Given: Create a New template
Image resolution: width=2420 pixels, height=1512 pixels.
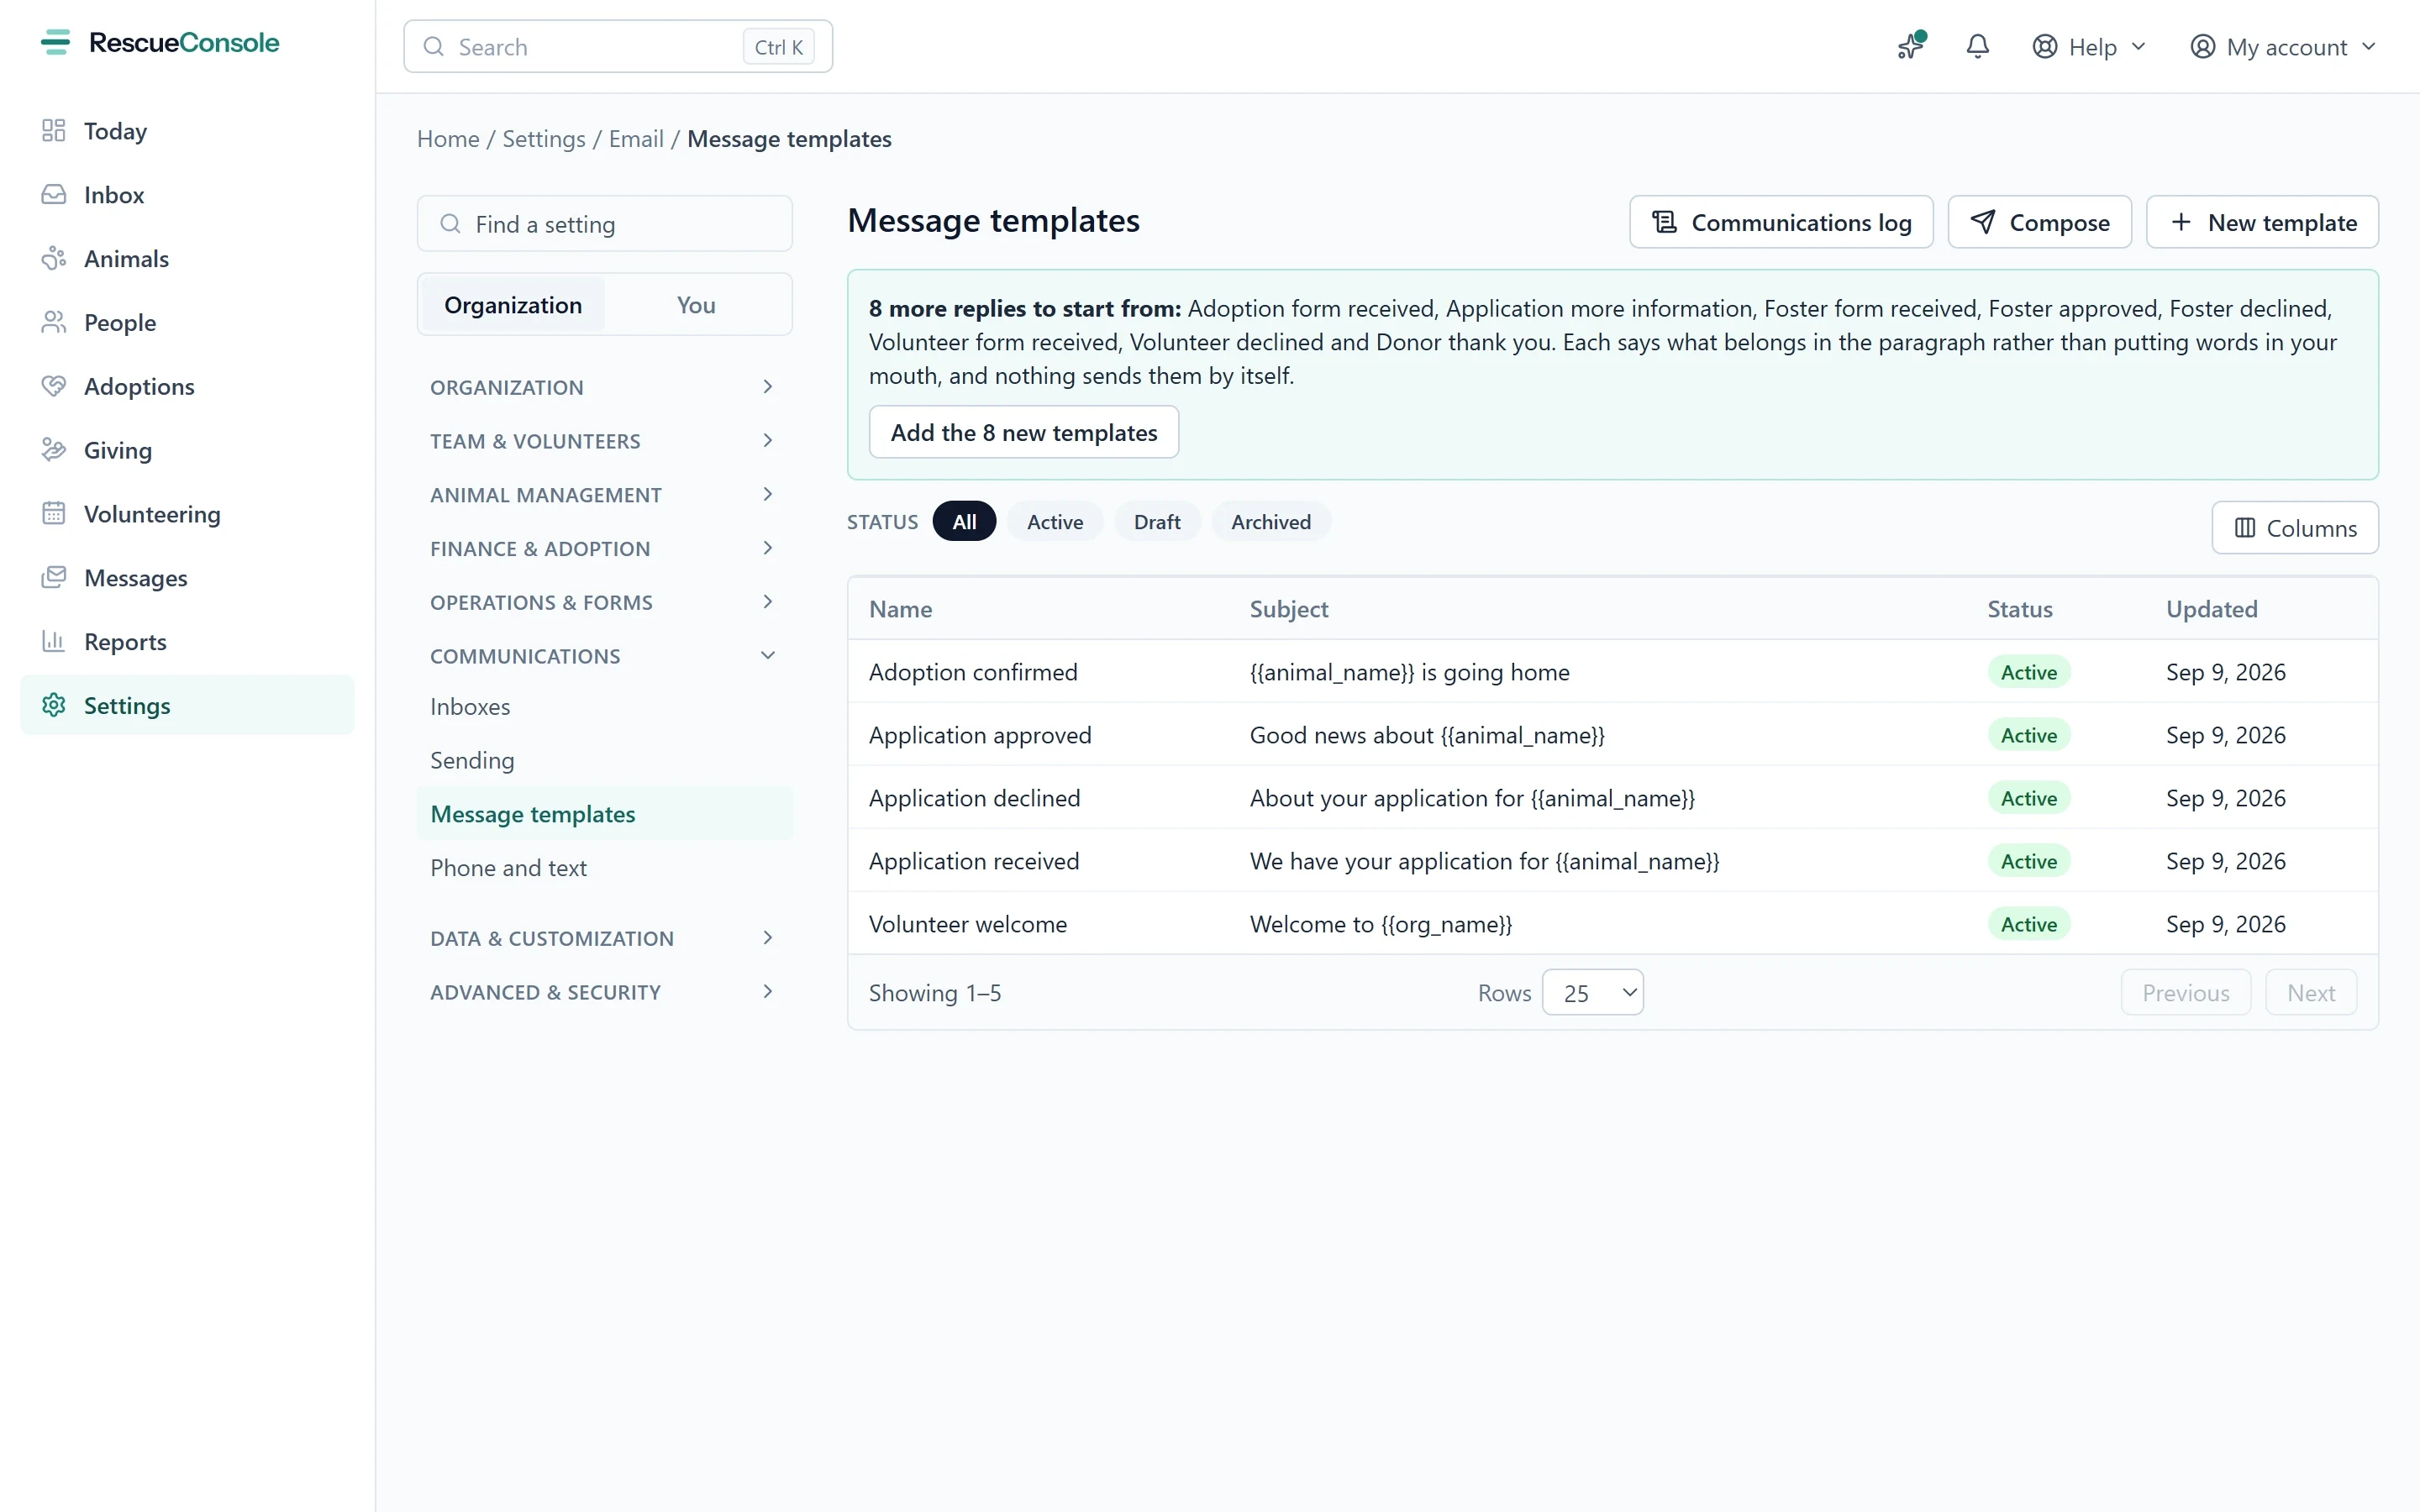Looking at the screenshot, I should [2262, 222].
